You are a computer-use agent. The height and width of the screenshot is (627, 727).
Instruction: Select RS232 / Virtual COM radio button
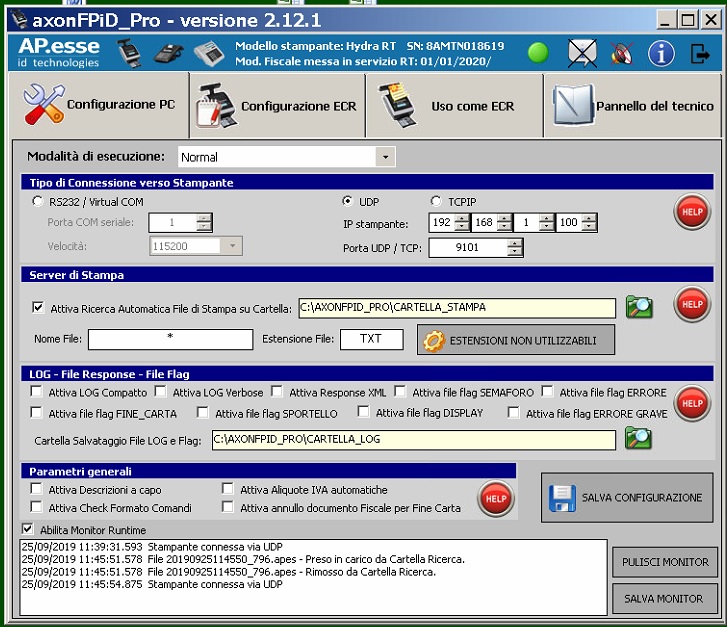click(x=37, y=202)
